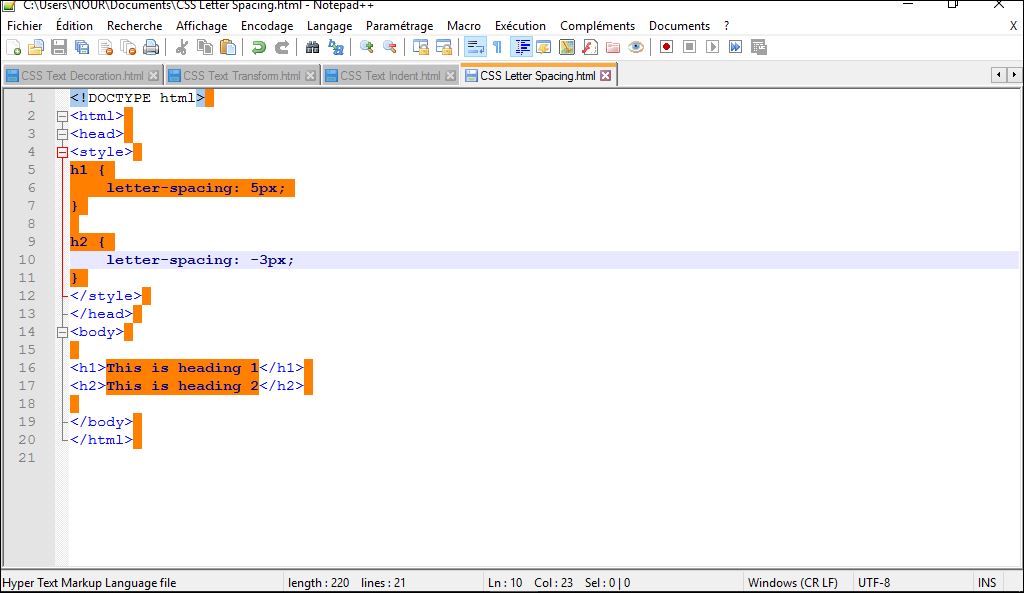Close the CSS Letter Spacing.html tab
The width and height of the screenshot is (1024, 593).
tap(606, 76)
